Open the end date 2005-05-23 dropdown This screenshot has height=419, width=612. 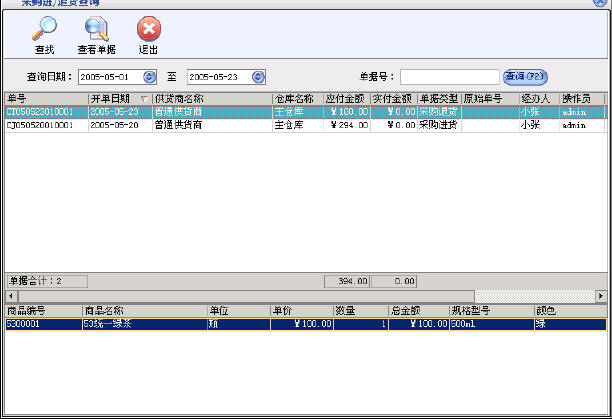coord(257,76)
